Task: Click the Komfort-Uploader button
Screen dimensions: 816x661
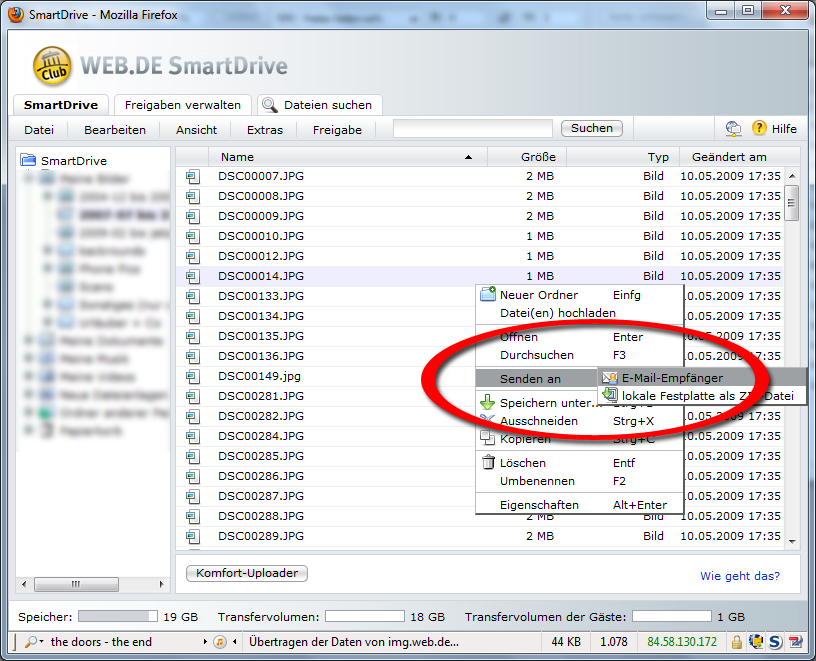Action: tap(247, 573)
